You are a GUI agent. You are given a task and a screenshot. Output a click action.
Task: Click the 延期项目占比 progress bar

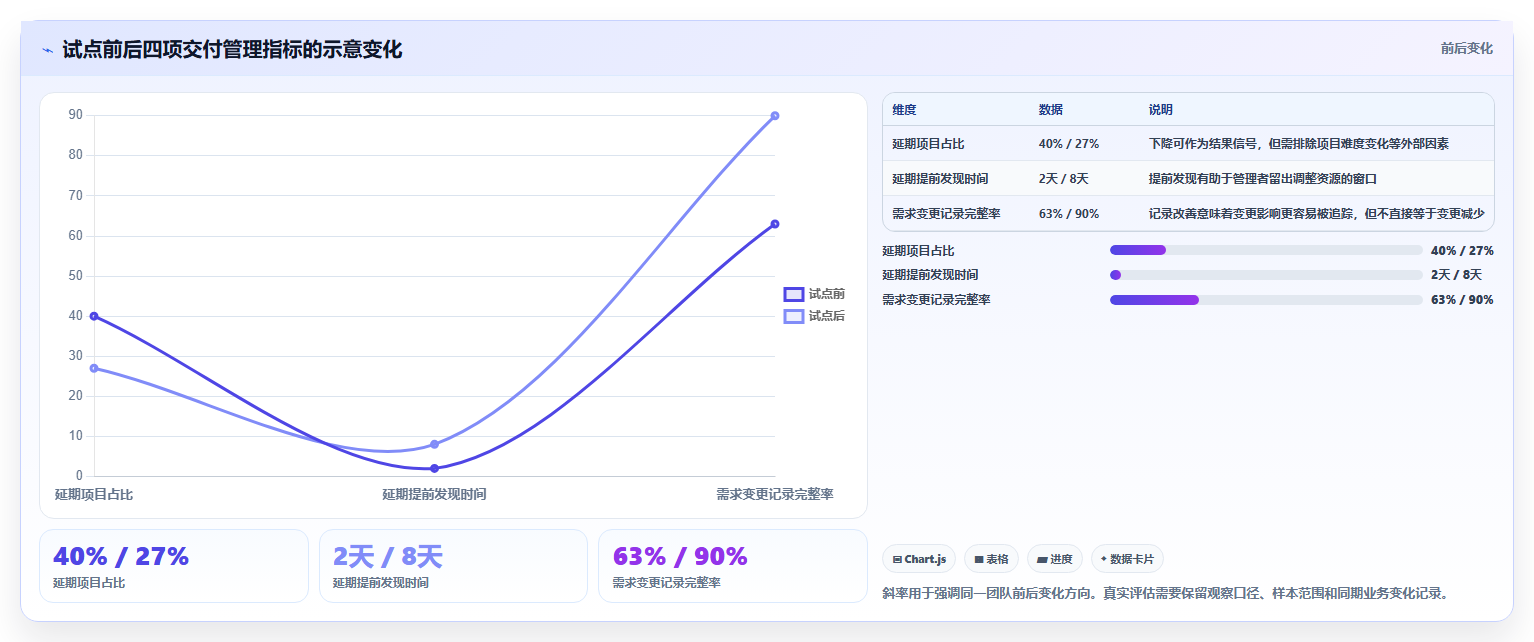[x=1266, y=250]
